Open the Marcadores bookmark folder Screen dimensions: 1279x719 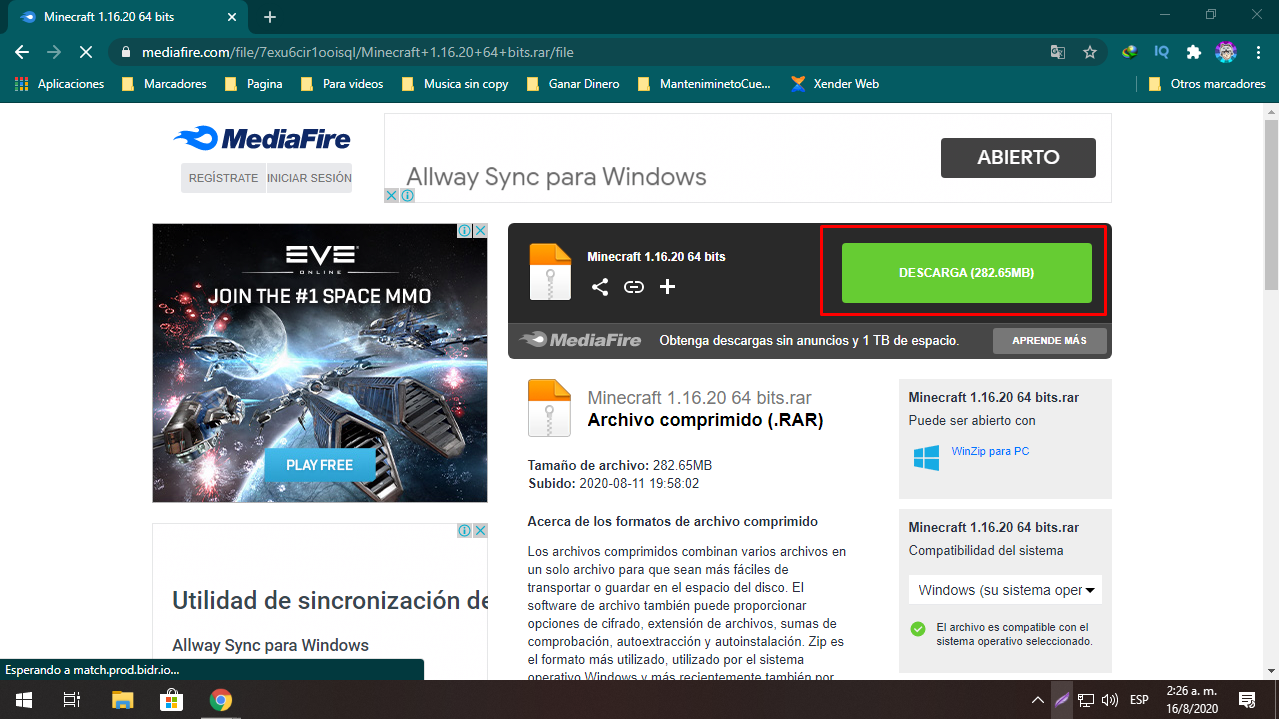click(x=164, y=84)
